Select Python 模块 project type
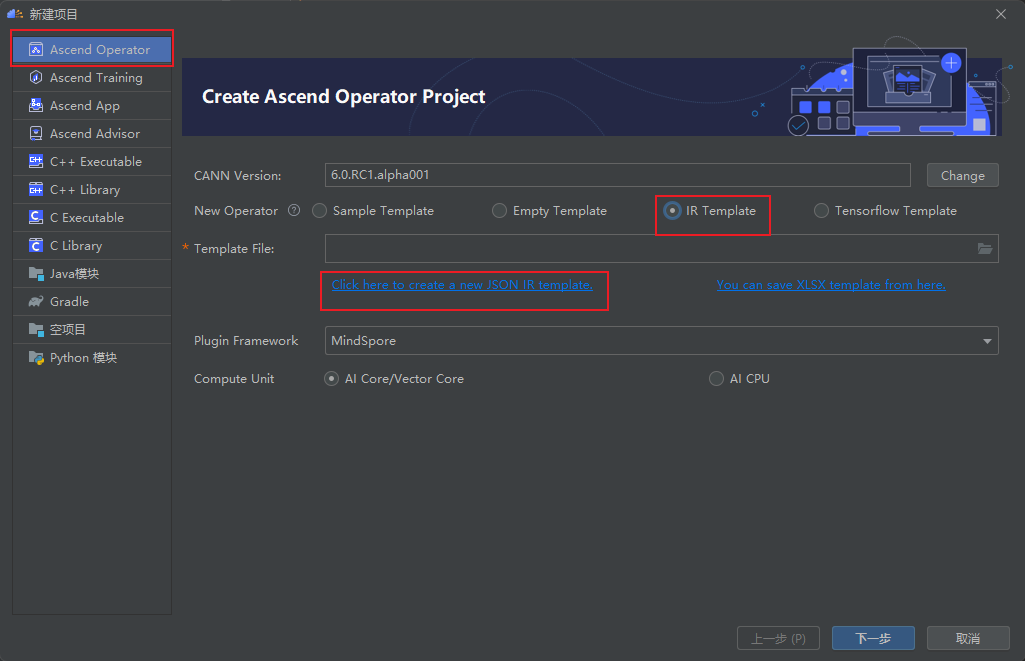The height and width of the screenshot is (661, 1025). pos(92,358)
